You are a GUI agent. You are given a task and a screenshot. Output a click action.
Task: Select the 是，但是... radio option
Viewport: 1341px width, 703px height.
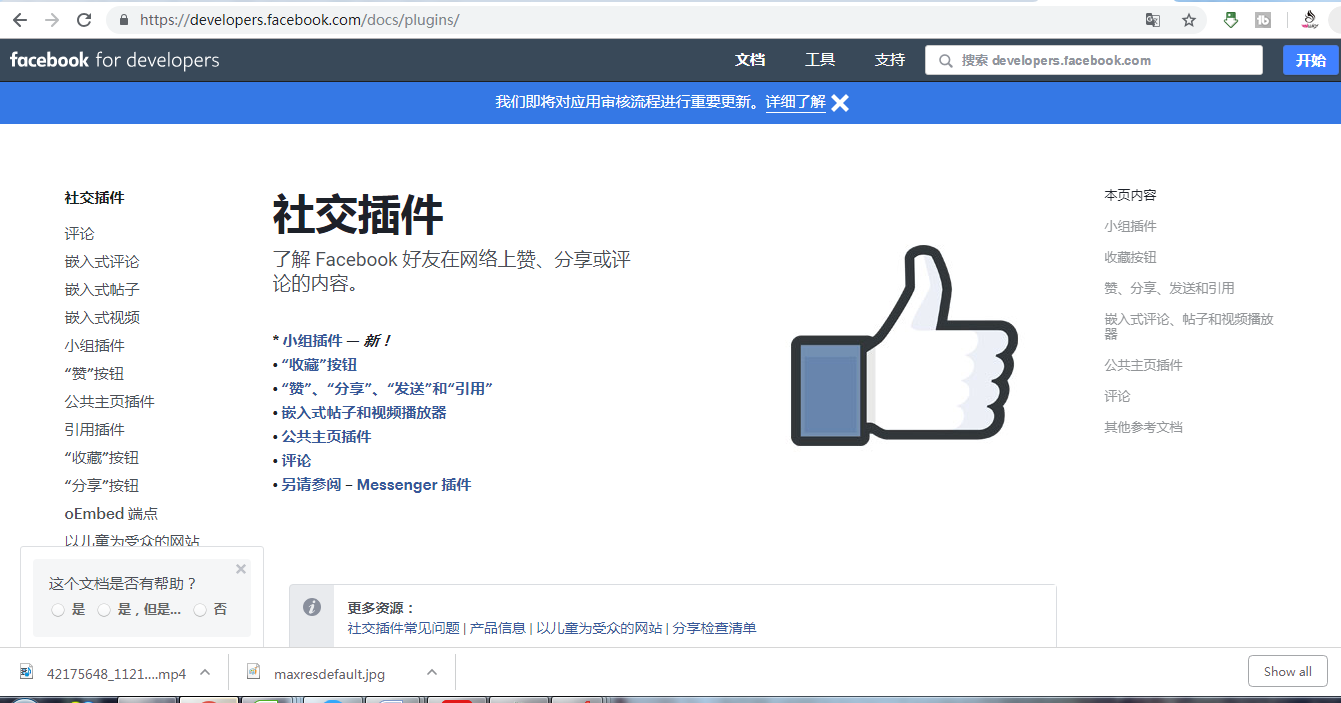104,610
